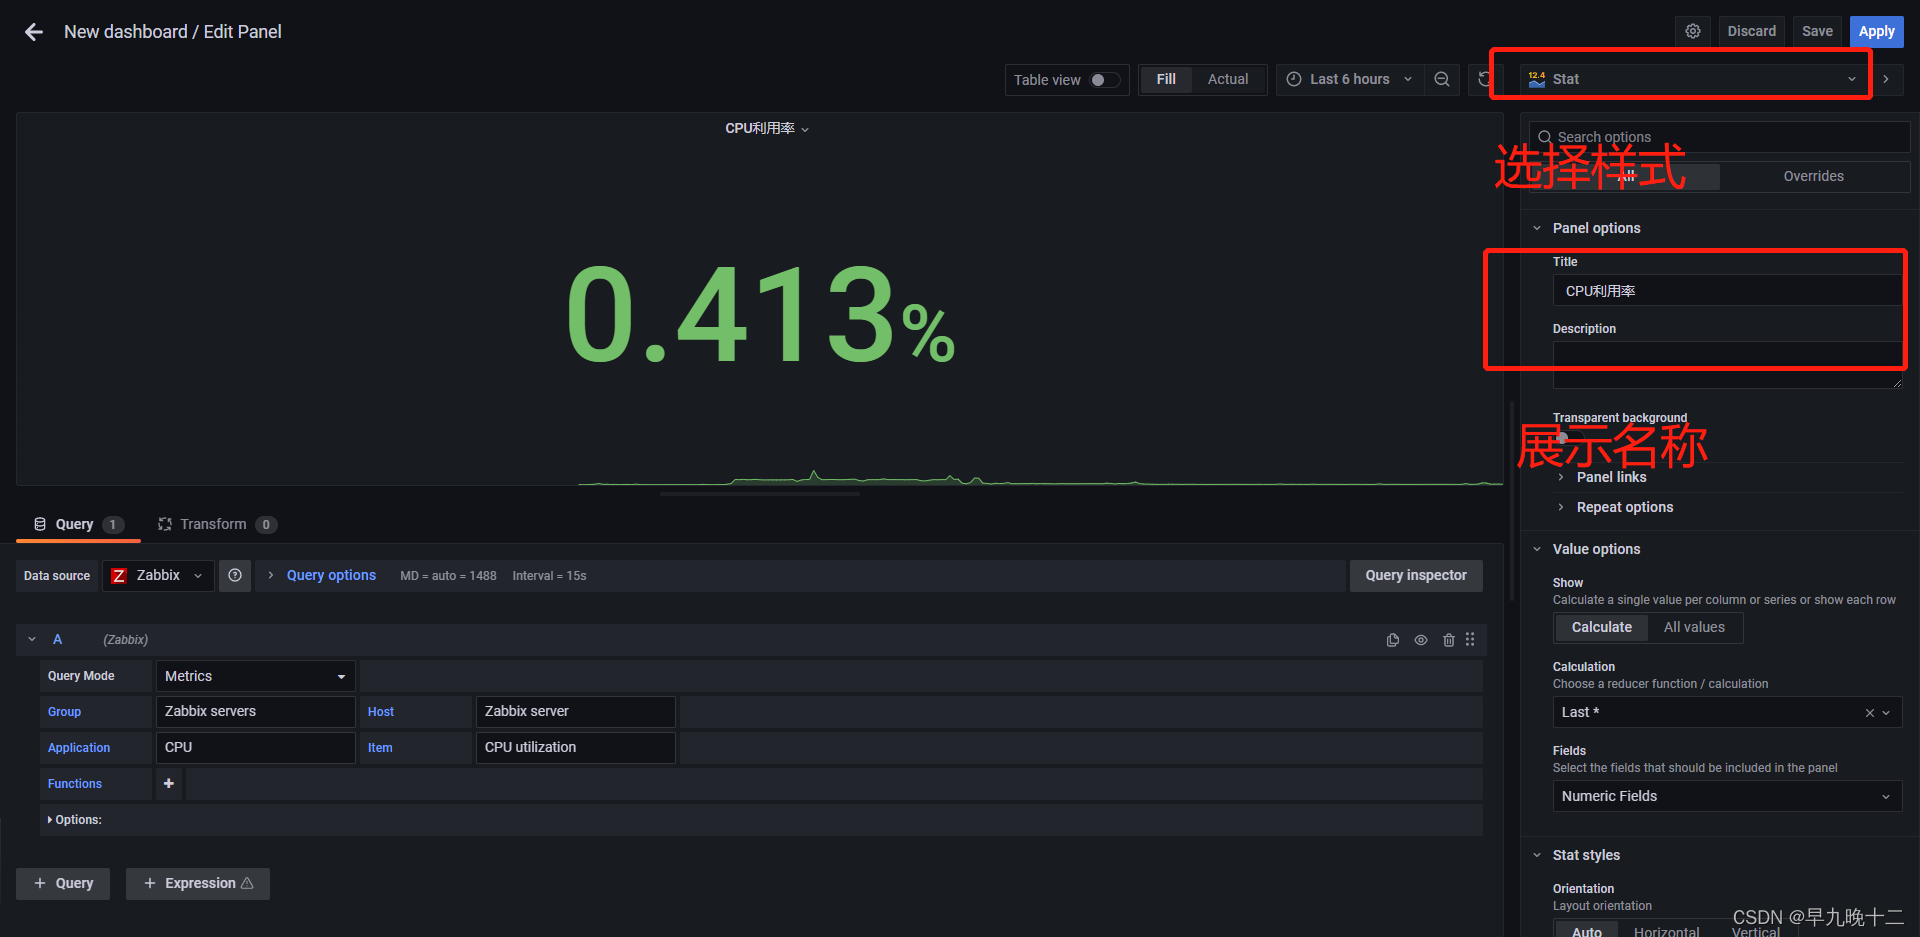Expand the Options section in query
Image resolution: width=1920 pixels, height=937 pixels.
[x=75, y=819]
